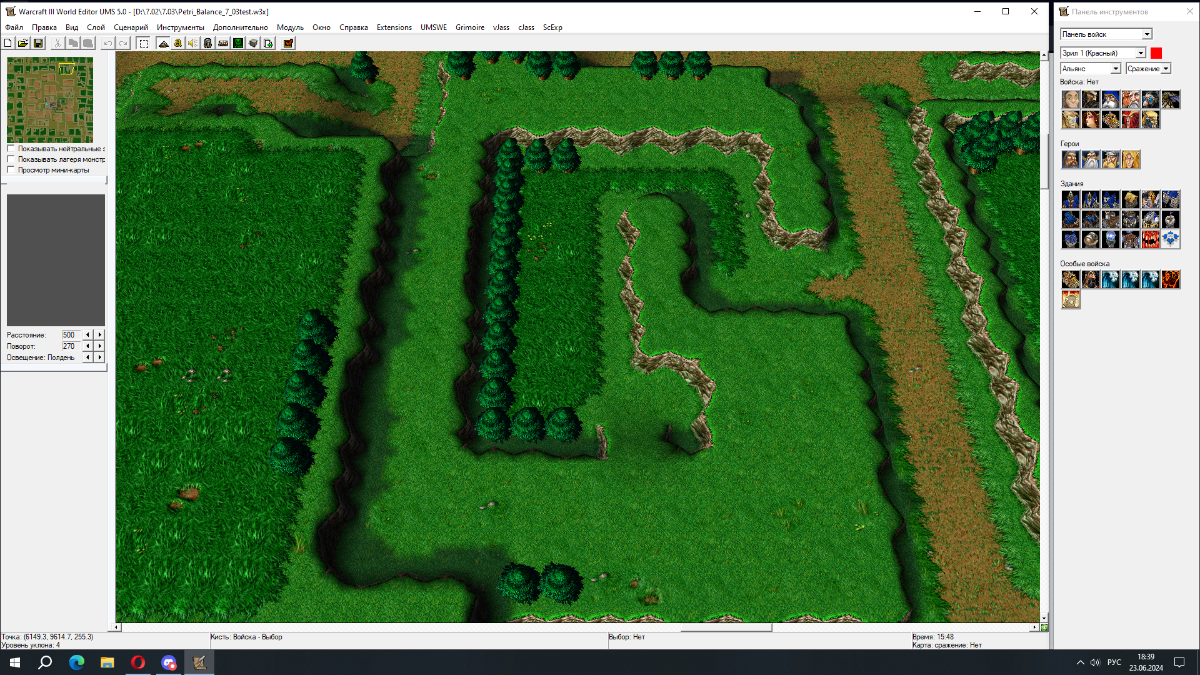Viewport: 1200px width, 675px height.
Task: Click the Undo arrow in the toolbar
Action: [x=107, y=43]
